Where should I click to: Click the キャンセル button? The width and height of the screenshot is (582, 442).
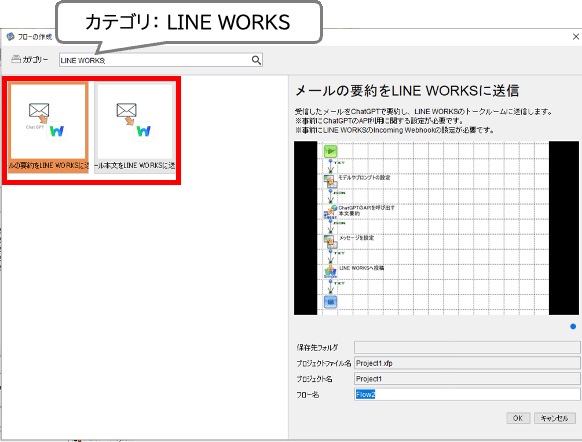[x=555, y=418]
